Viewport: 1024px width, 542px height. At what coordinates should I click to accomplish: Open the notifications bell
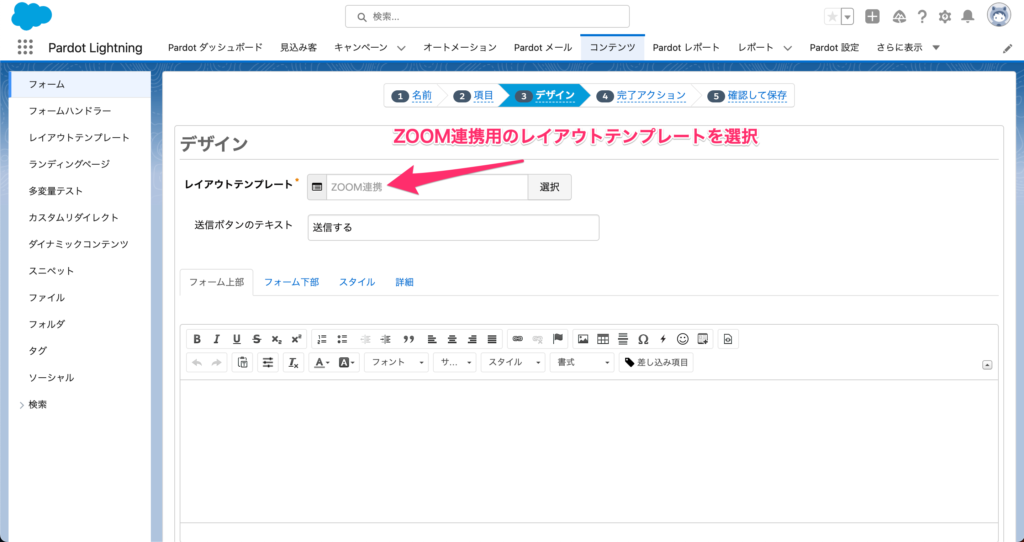[x=967, y=16]
